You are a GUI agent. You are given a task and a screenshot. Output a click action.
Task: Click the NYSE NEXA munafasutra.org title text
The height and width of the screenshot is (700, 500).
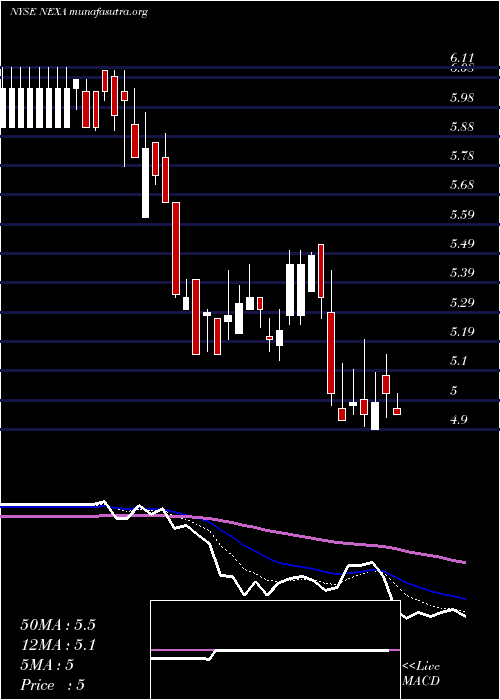[79, 12]
